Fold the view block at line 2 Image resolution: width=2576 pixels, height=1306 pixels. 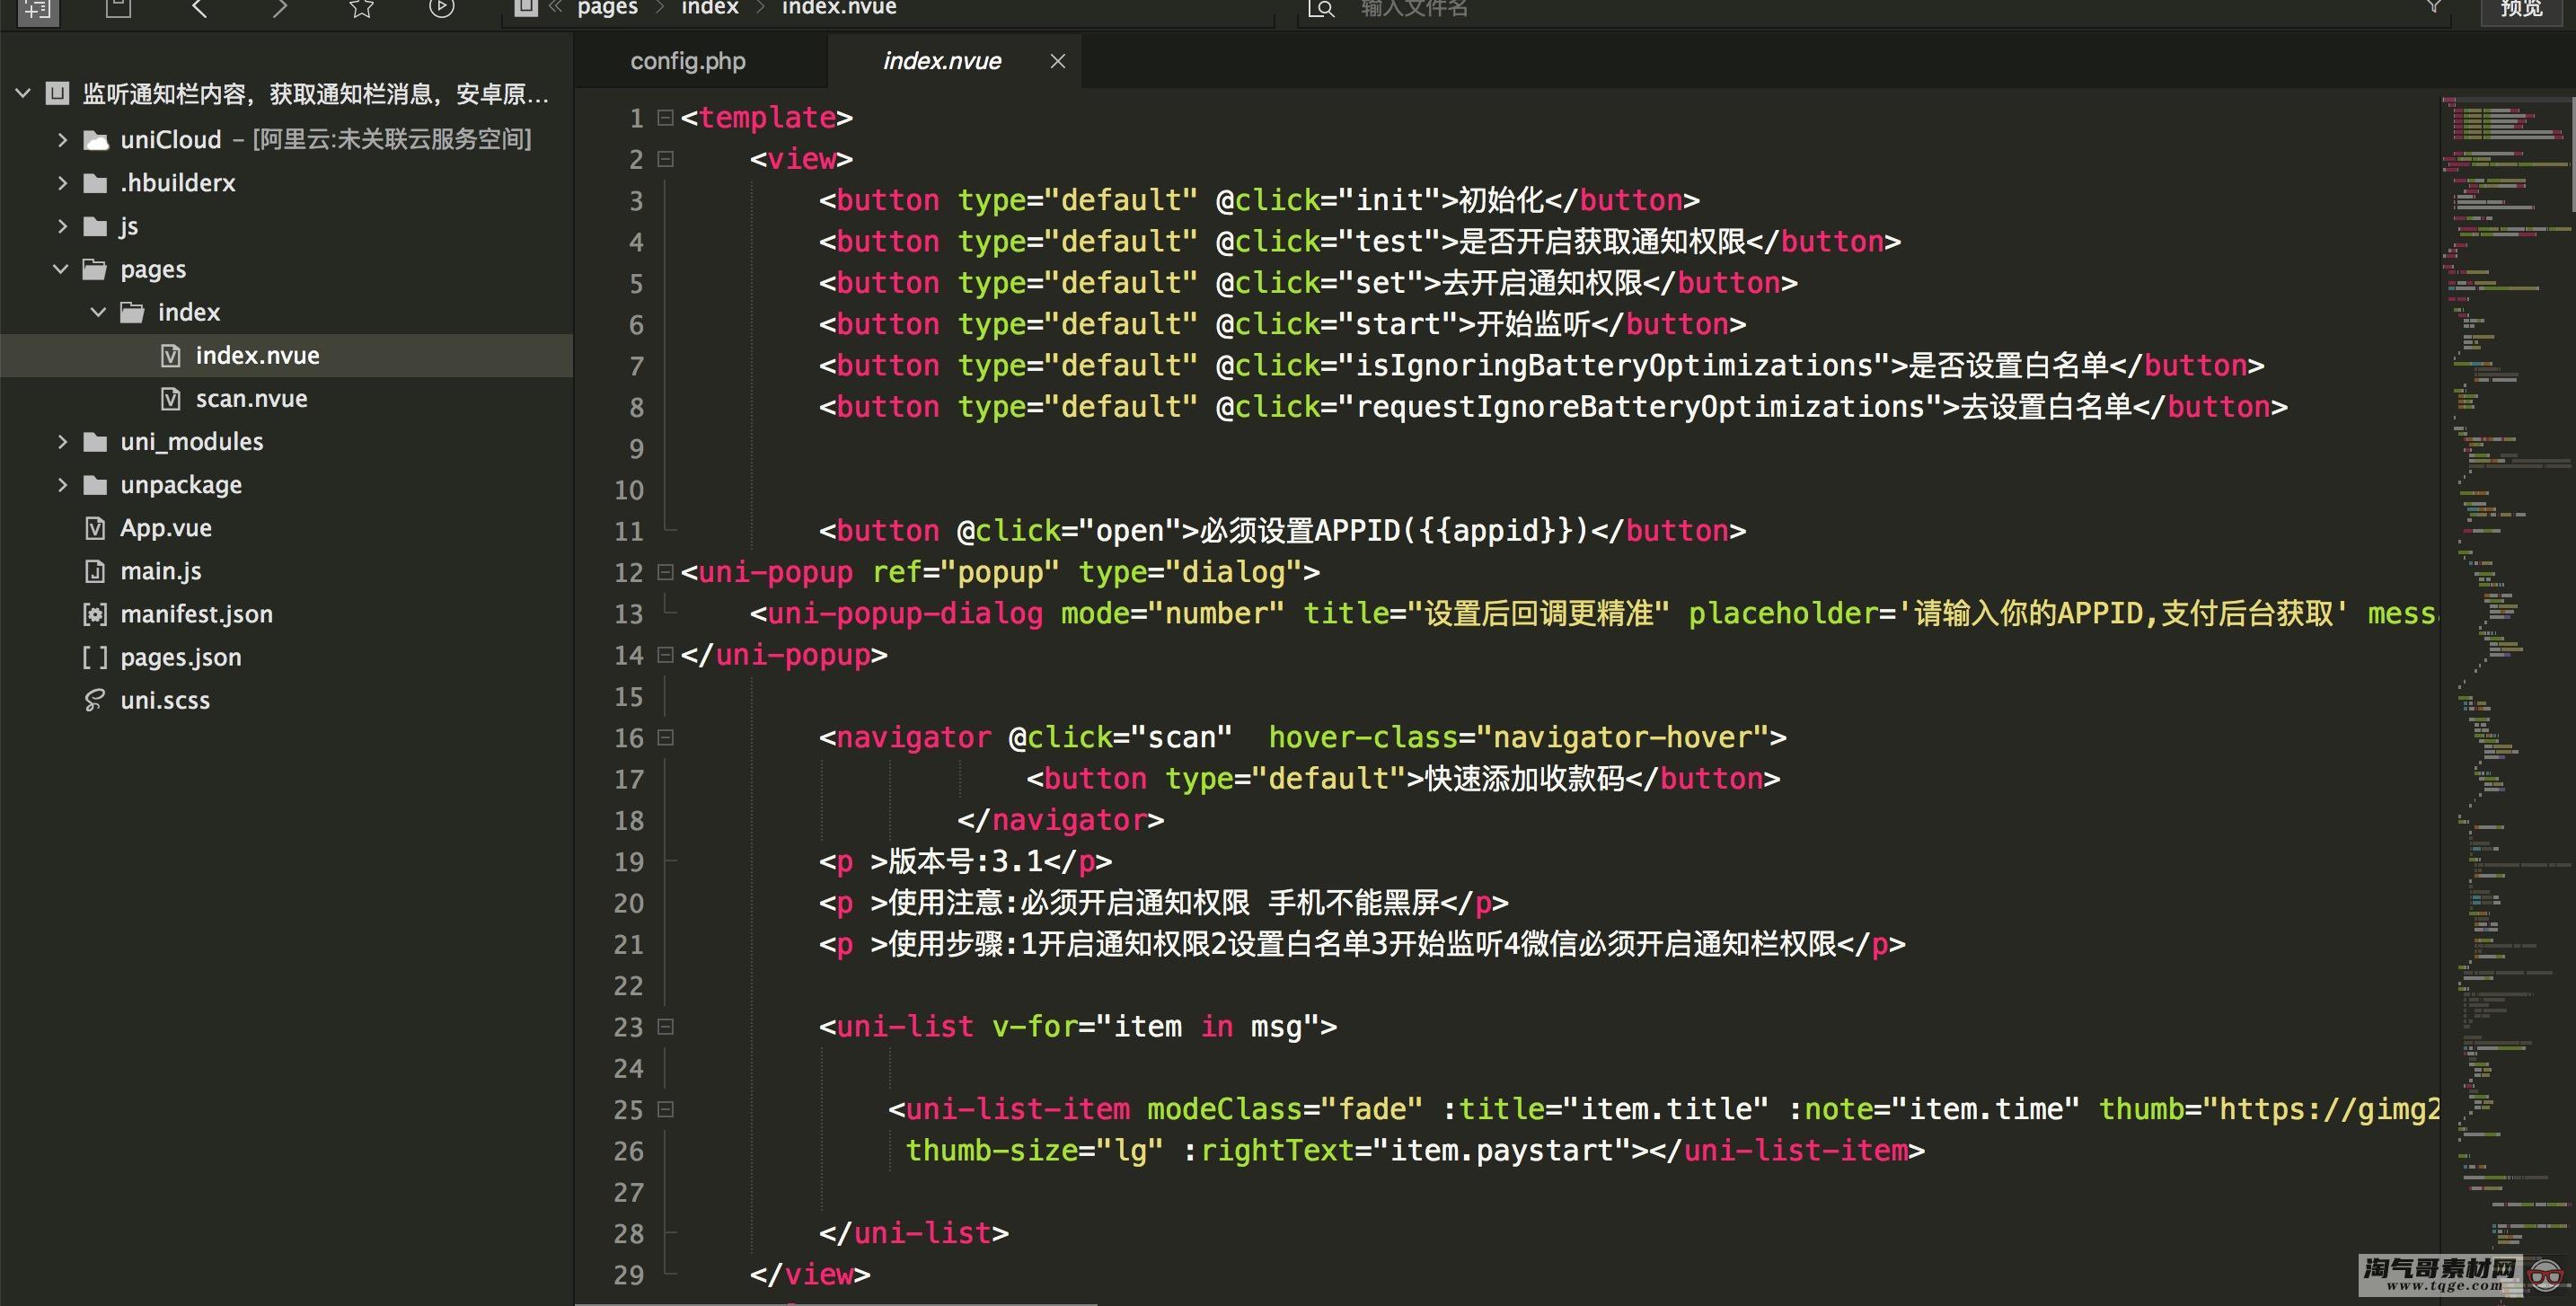pyautogui.click(x=666, y=159)
